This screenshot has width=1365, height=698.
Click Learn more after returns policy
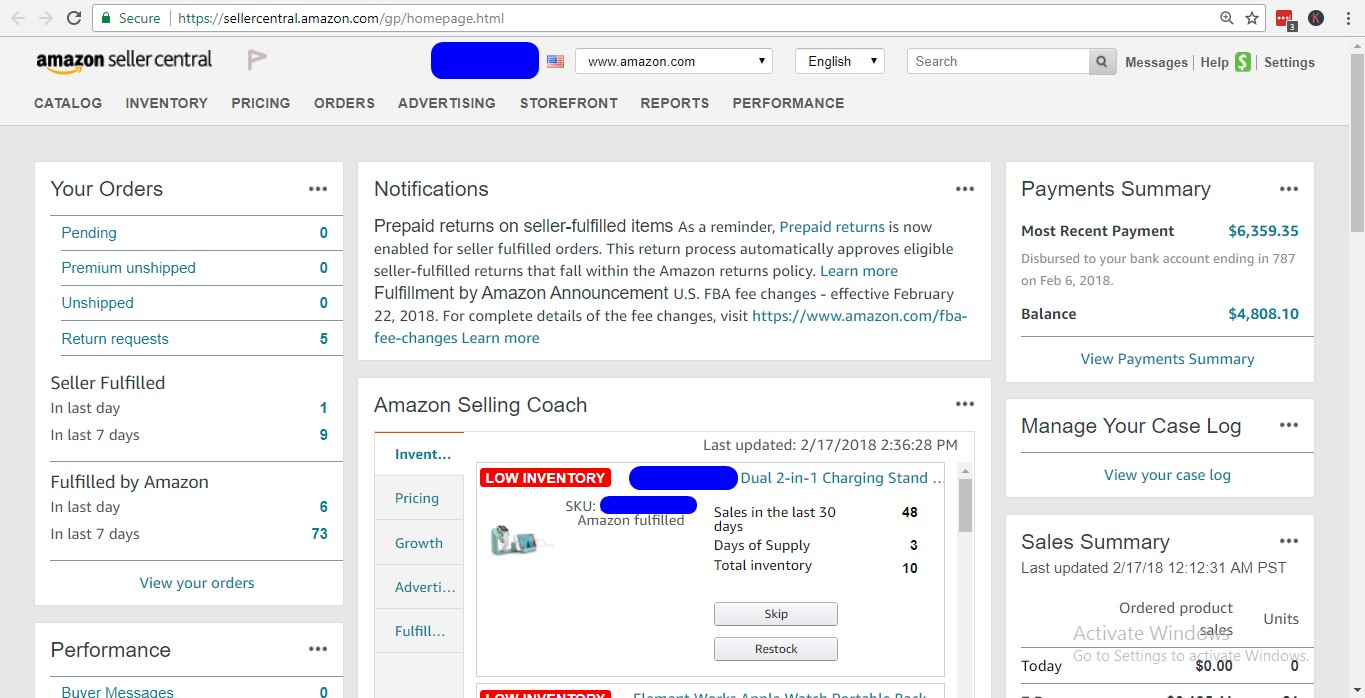coord(859,271)
